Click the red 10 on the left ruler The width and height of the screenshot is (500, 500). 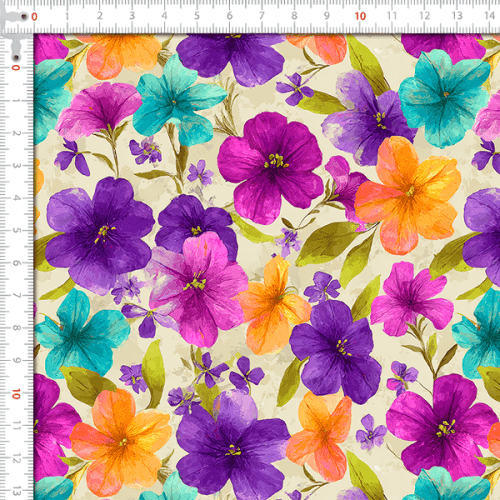pyautogui.click(x=16, y=394)
